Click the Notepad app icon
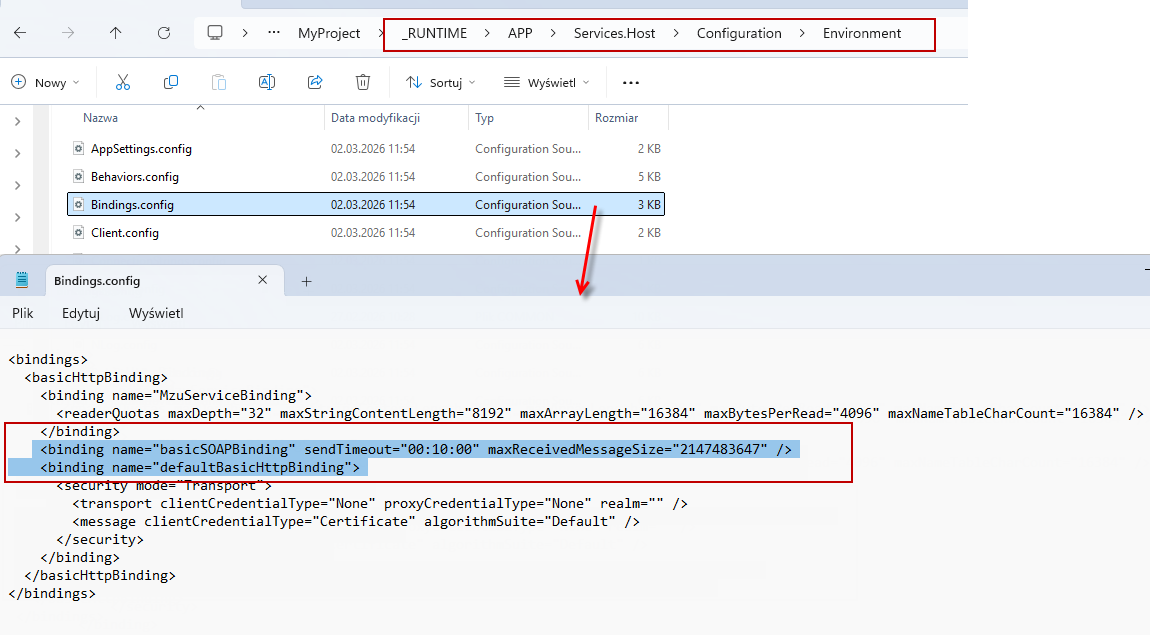Screen dimensions: 1150x635 [x=22, y=280]
